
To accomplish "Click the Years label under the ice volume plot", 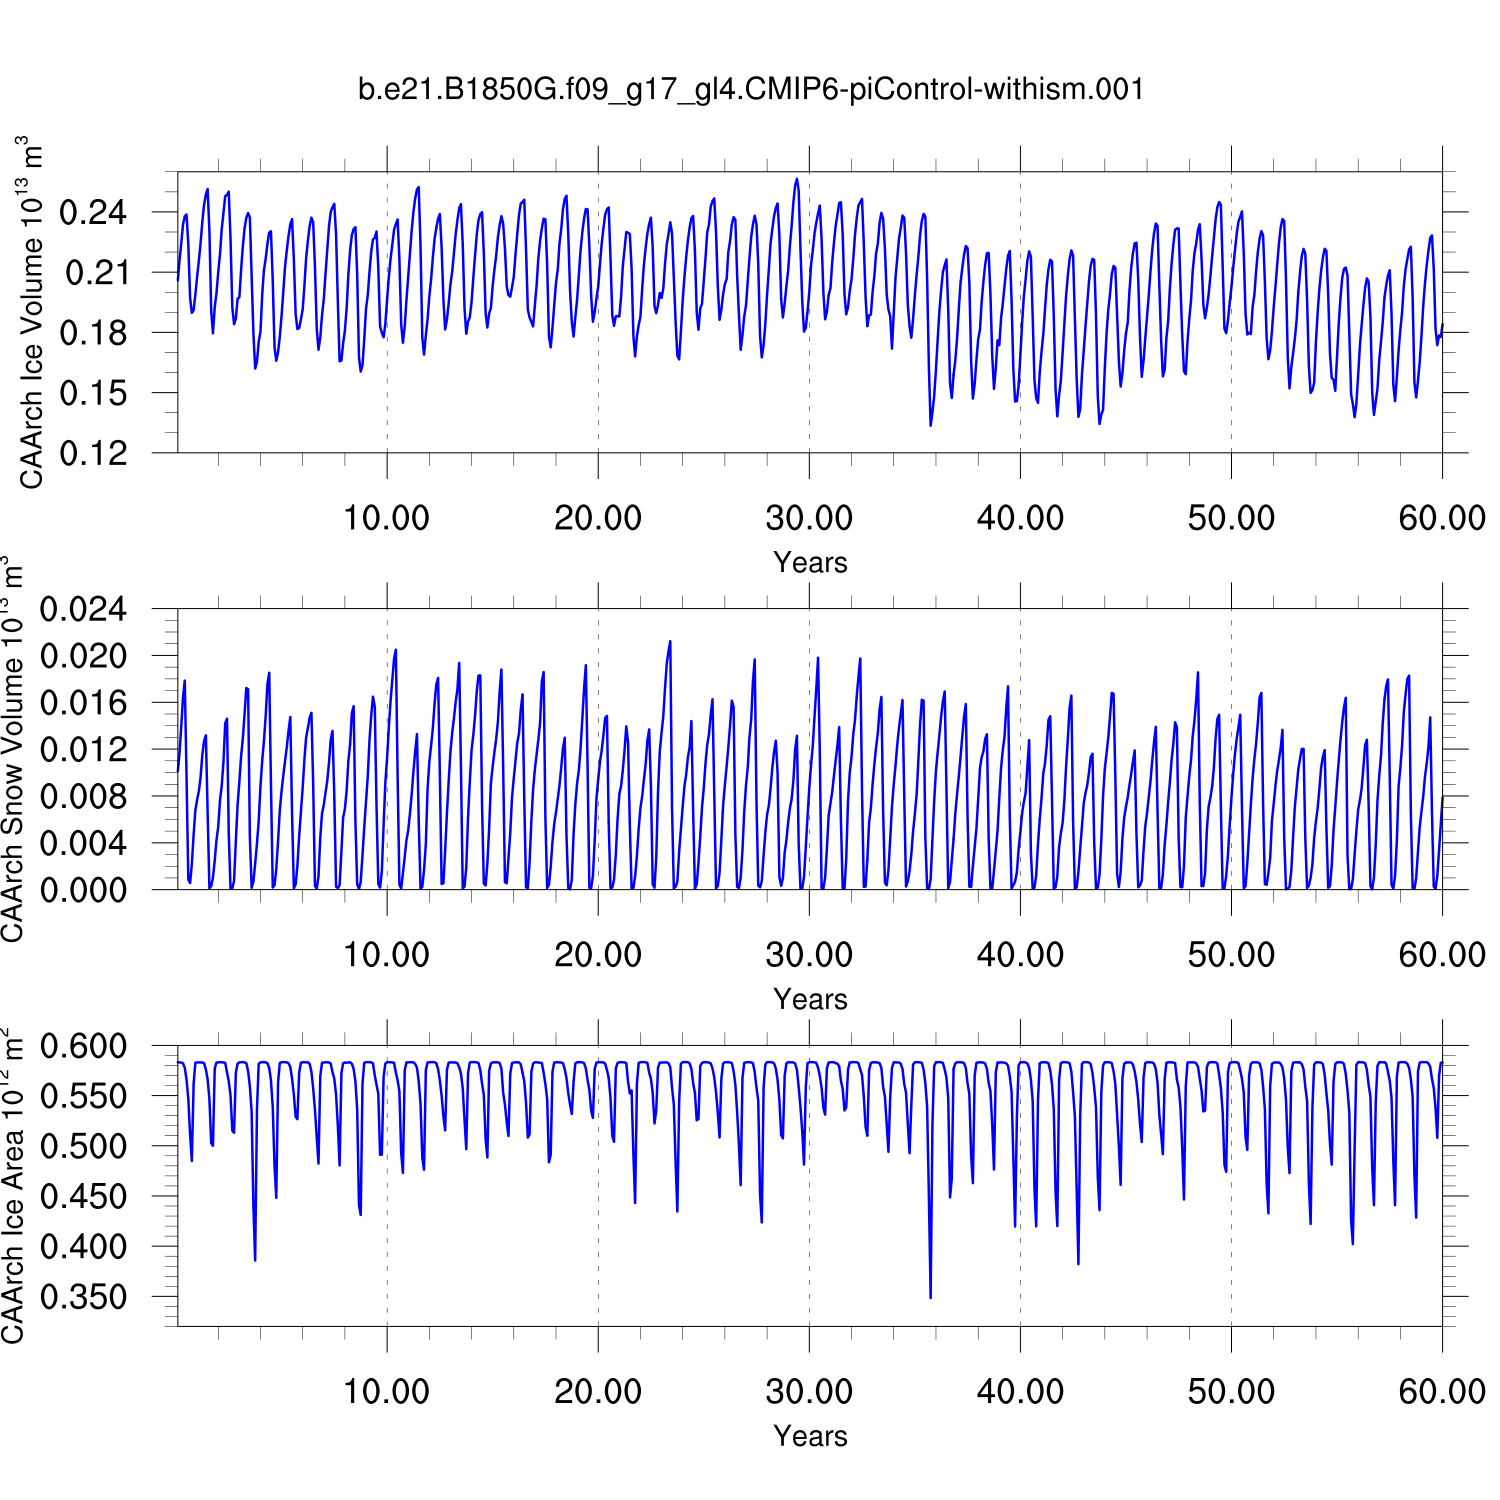I will 810,563.
